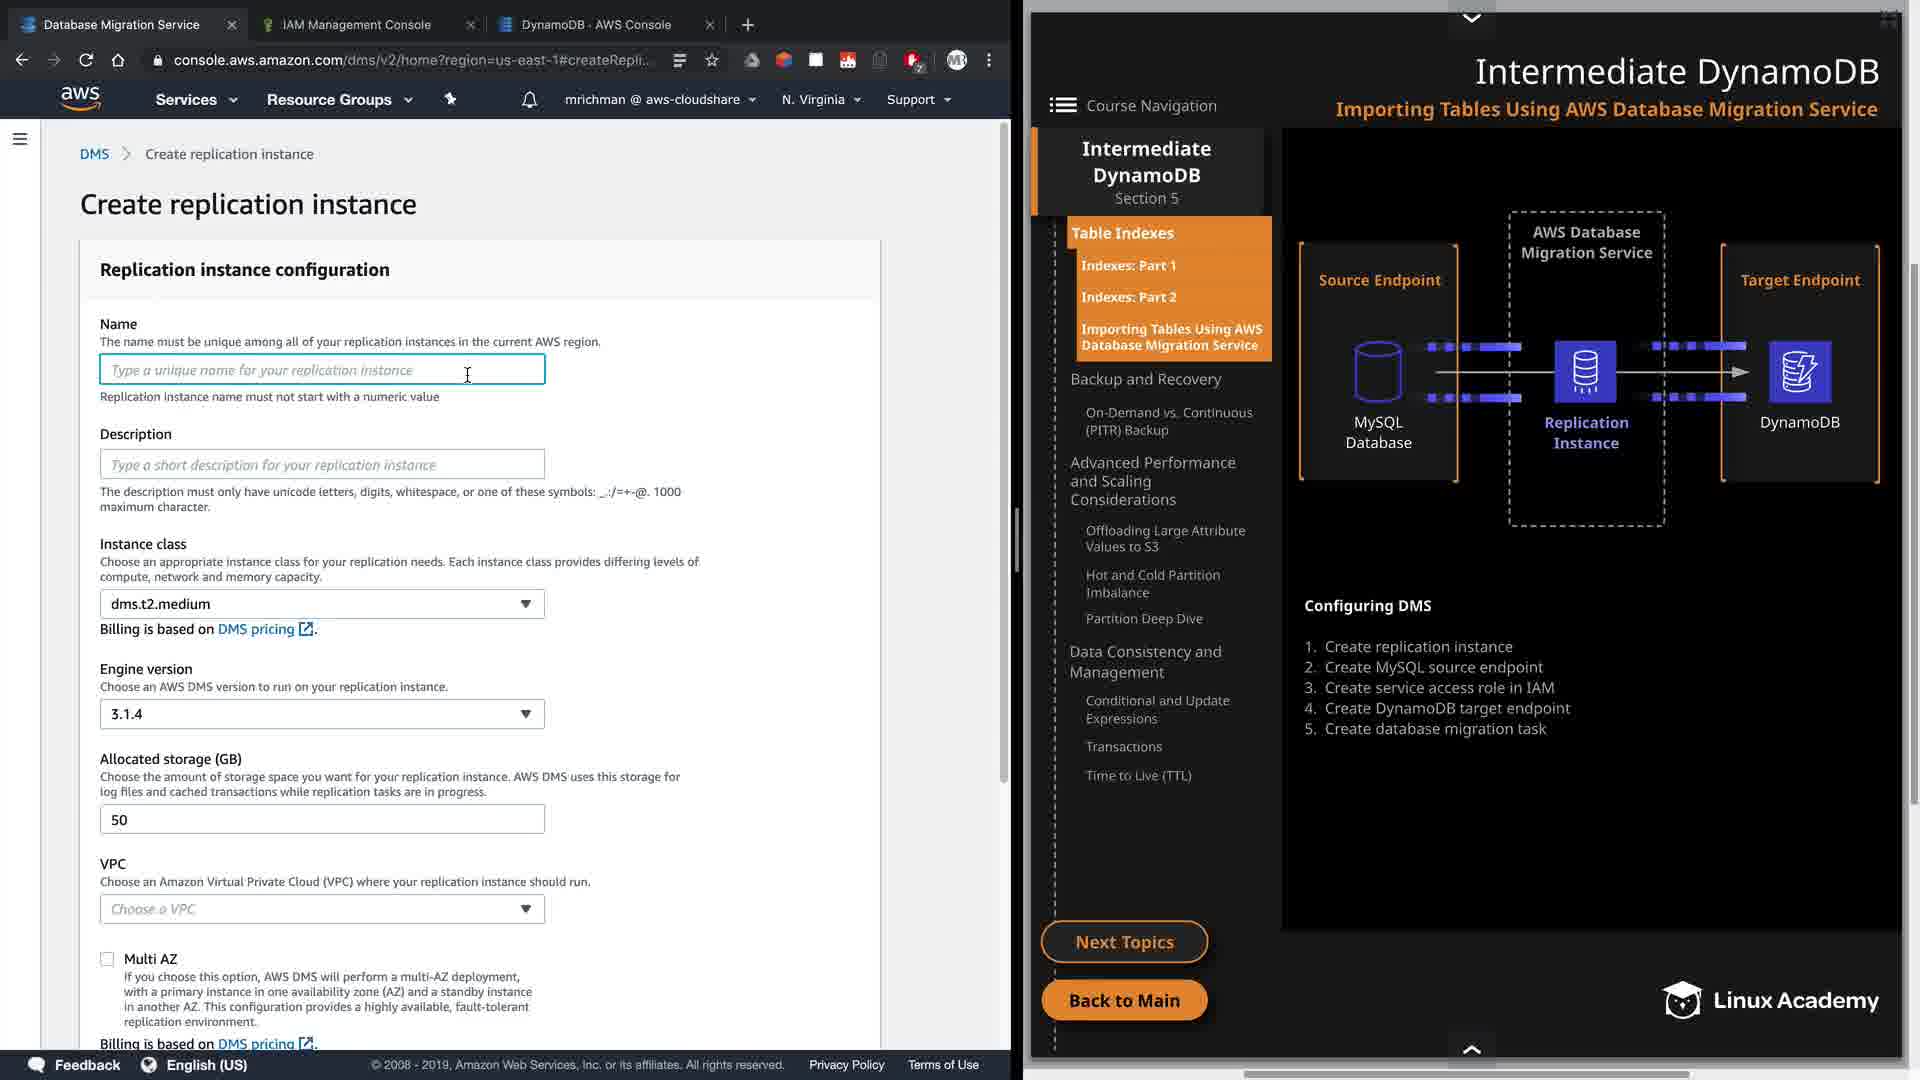Switch to the IAM Management Console tab
The height and width of the screenshot is (1080, 1920).
coord(357,24)
